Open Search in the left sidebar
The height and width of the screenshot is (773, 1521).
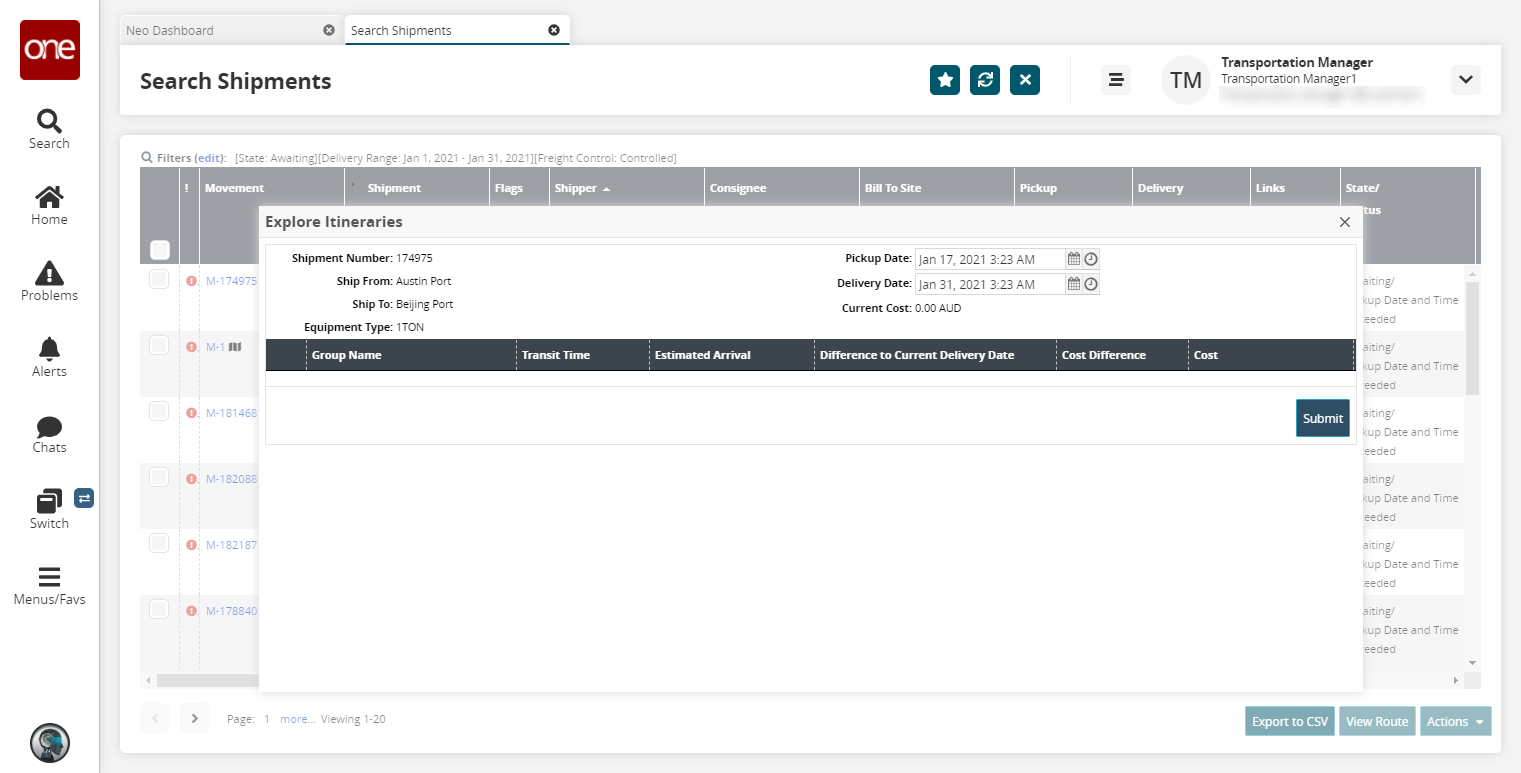click(49, 129)
